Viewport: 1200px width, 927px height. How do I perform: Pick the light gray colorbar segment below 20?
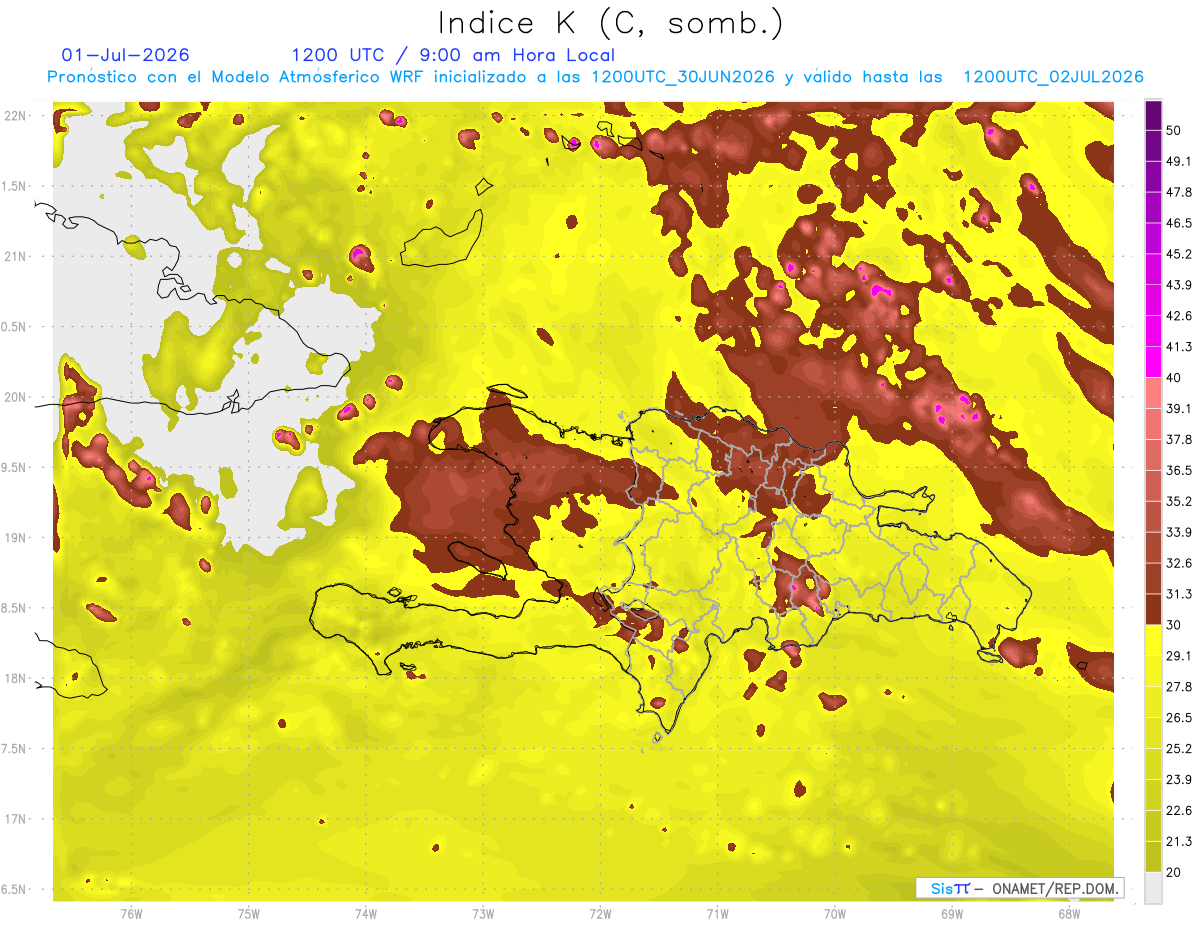[1153, 888]
